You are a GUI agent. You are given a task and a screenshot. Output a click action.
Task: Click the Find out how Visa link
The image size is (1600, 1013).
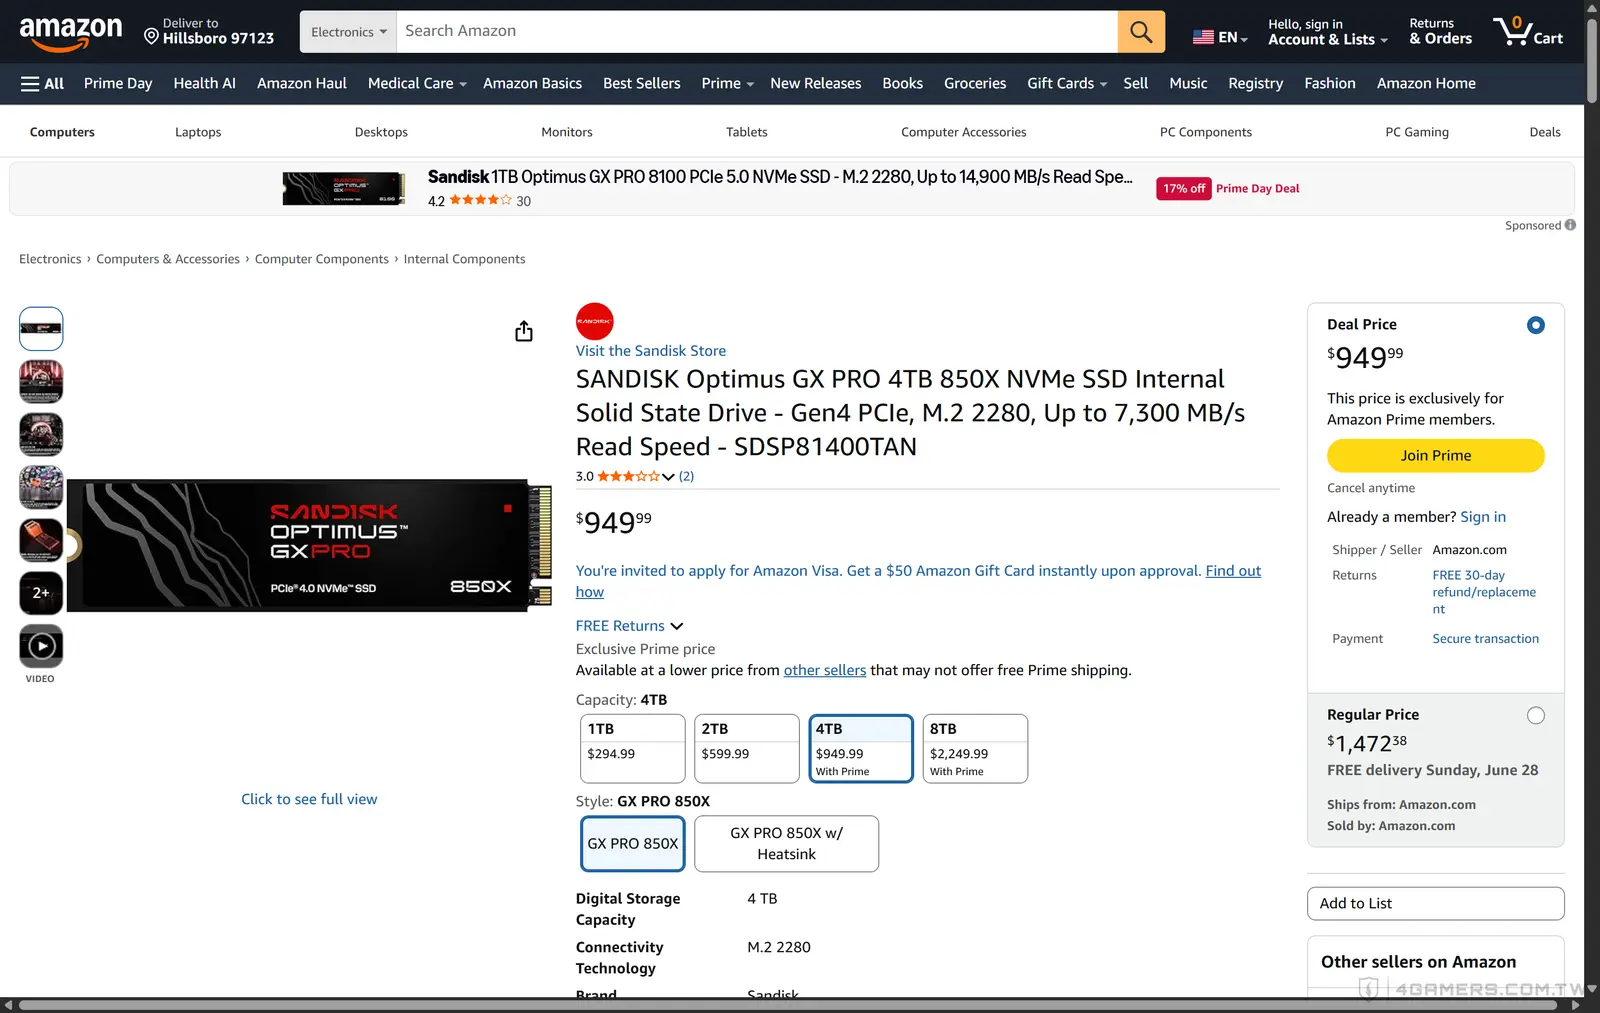click(x=1233, y=571)
